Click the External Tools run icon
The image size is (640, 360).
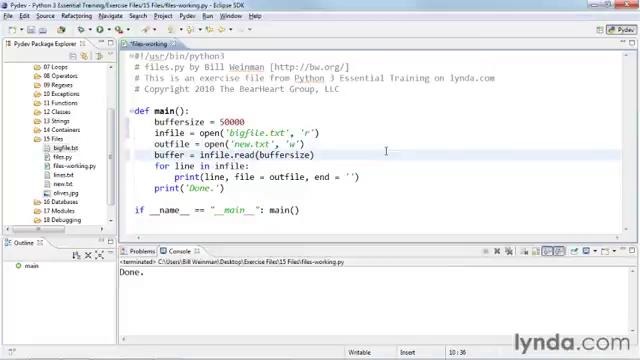coord(119,30)
